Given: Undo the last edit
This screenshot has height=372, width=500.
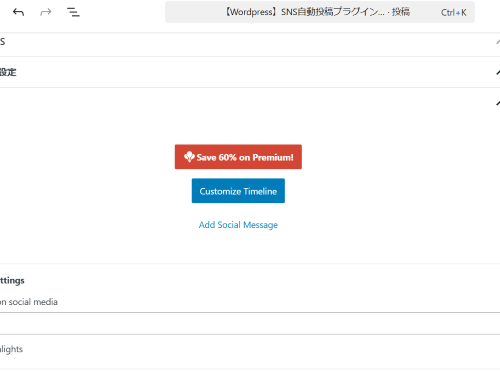Looking at the screenshot, I should point(18,12).
